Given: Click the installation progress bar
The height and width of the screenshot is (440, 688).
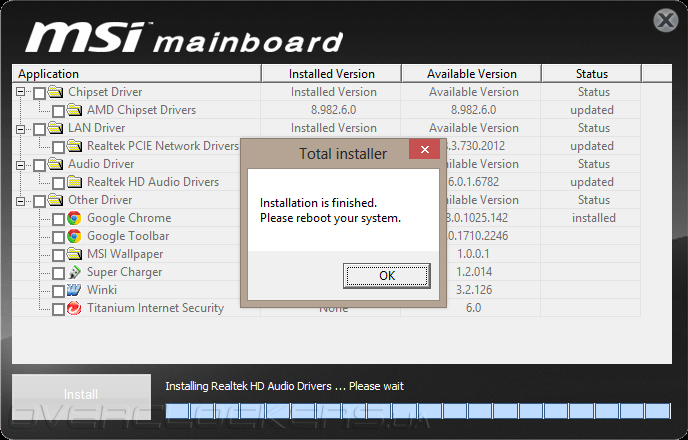Looking at the screenshot, I should click(418, 411).
